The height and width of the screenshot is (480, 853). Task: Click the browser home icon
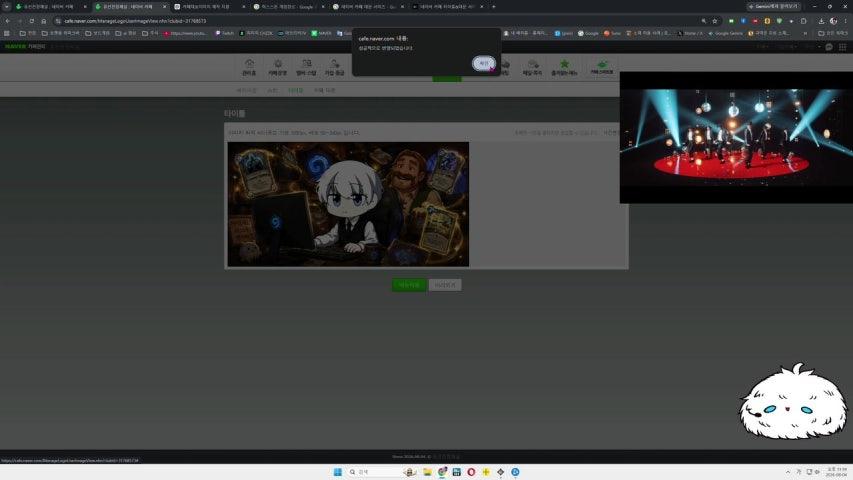tap(44, 21)
